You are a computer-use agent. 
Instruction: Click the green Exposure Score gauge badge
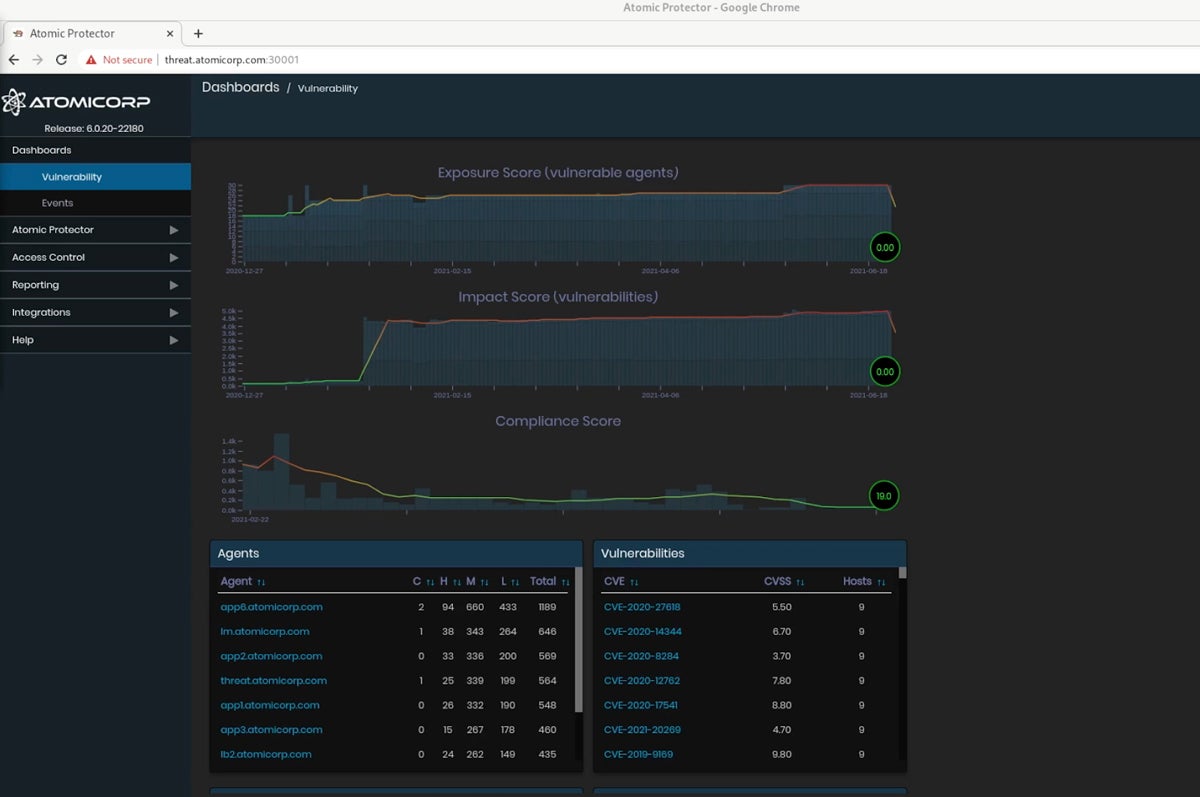(x=884, y=247)
